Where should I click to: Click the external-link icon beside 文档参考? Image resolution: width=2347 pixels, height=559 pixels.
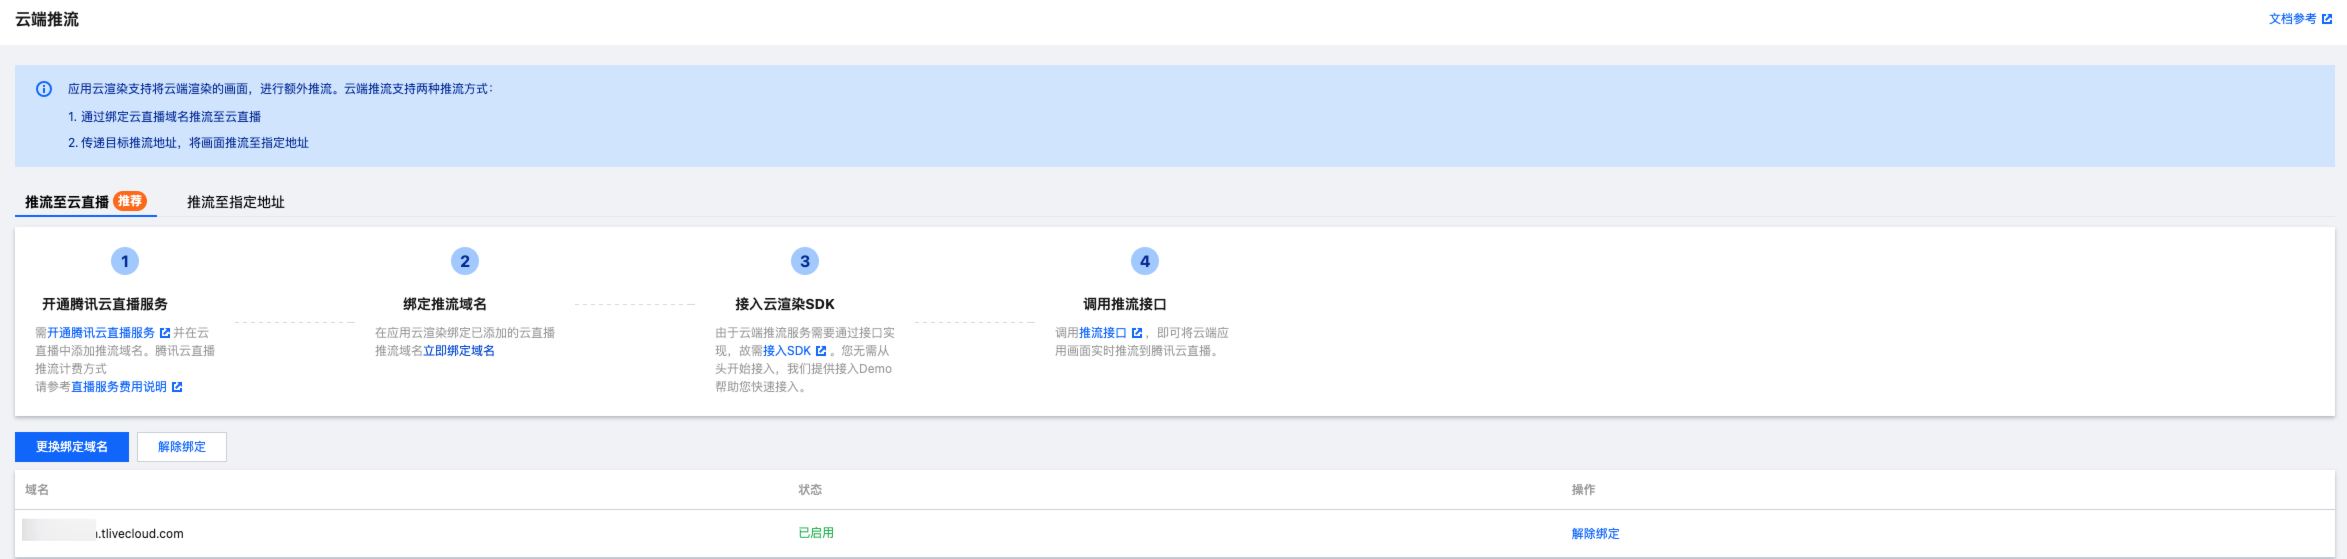click(2327, 19)
